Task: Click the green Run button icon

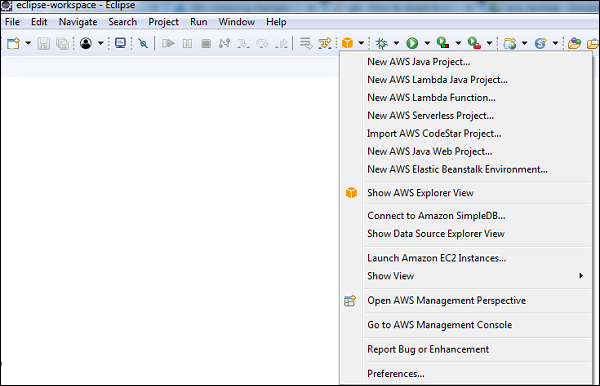Action: [x=412, y=43]
